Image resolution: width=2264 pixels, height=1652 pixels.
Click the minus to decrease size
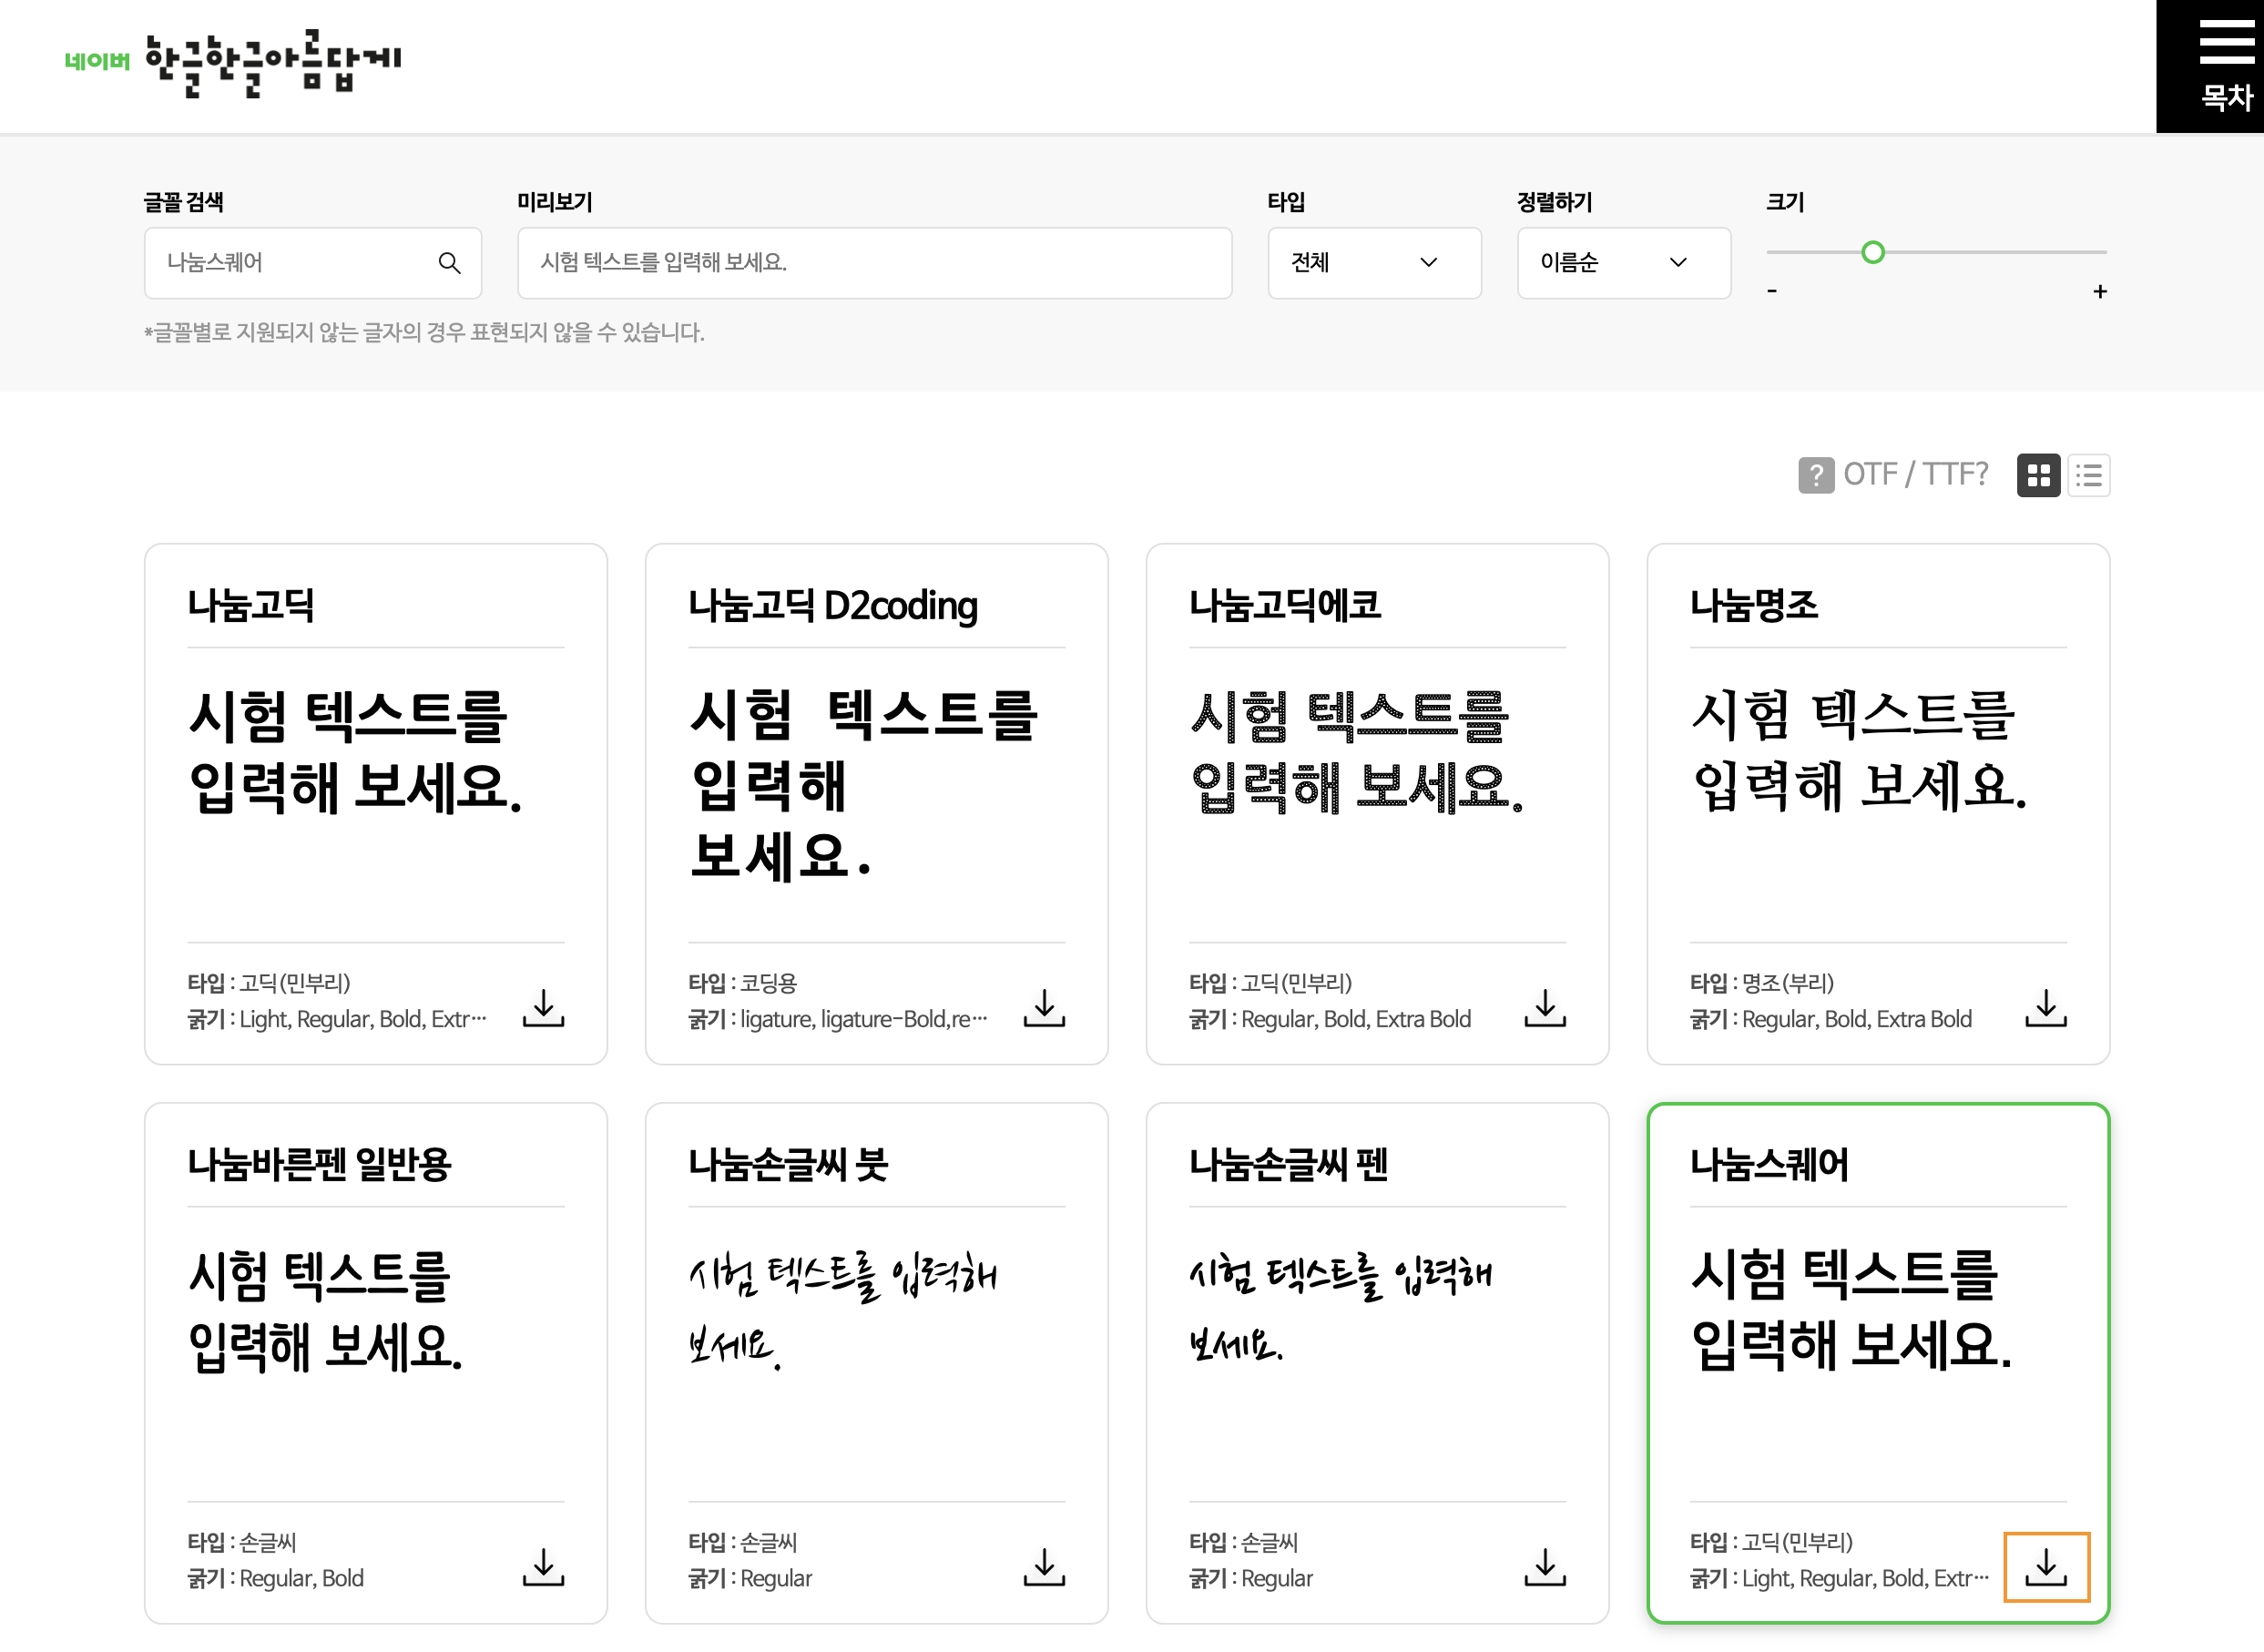[1772, 292]
